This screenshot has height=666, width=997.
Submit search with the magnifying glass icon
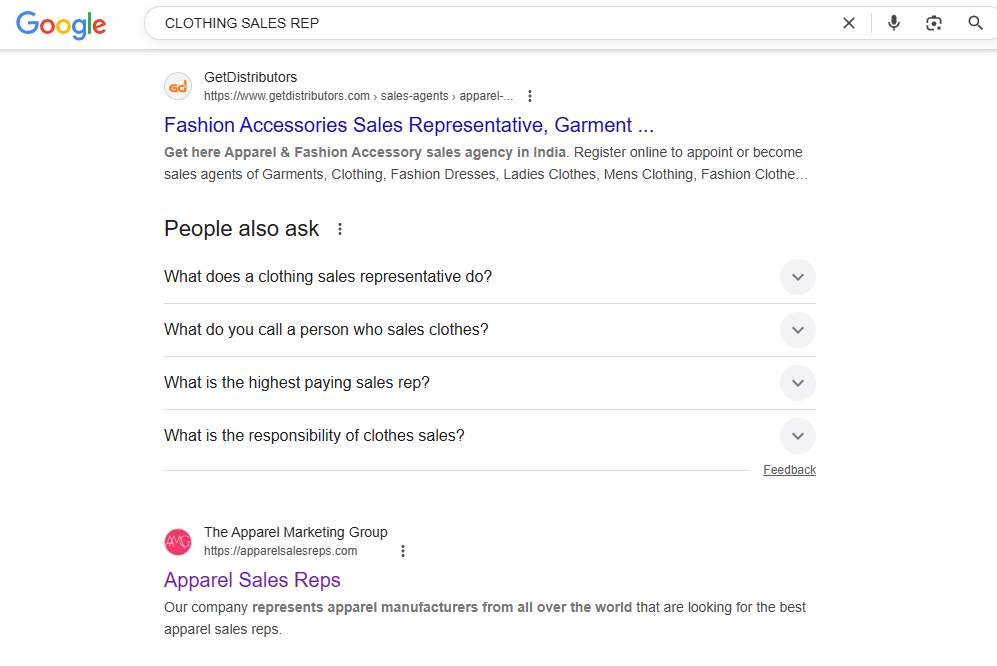coord(975,24)
